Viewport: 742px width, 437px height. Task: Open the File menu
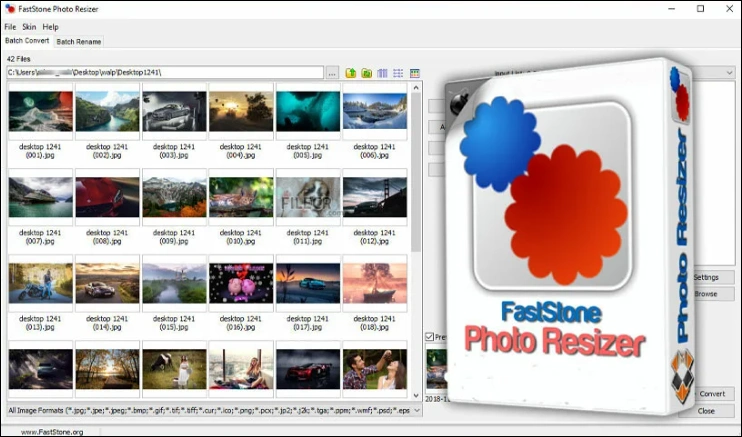coord(10,27)
